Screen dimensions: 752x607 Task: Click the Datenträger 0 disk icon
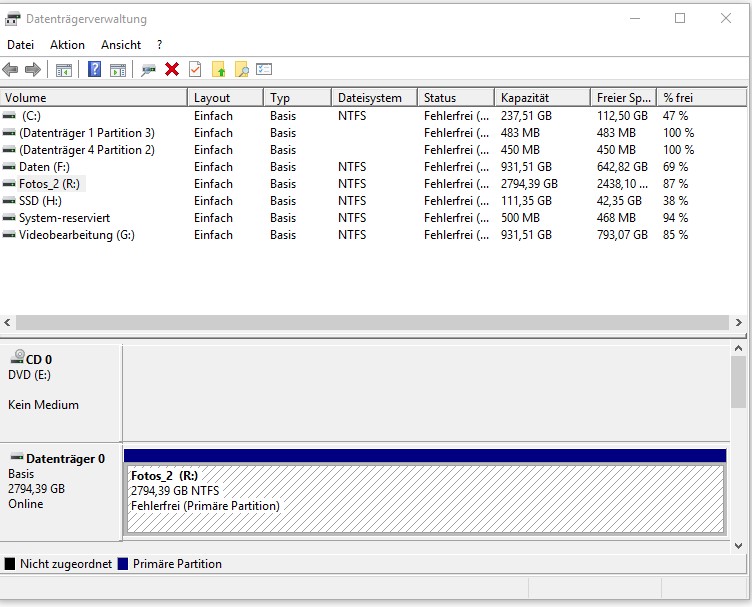coord(17,457)
